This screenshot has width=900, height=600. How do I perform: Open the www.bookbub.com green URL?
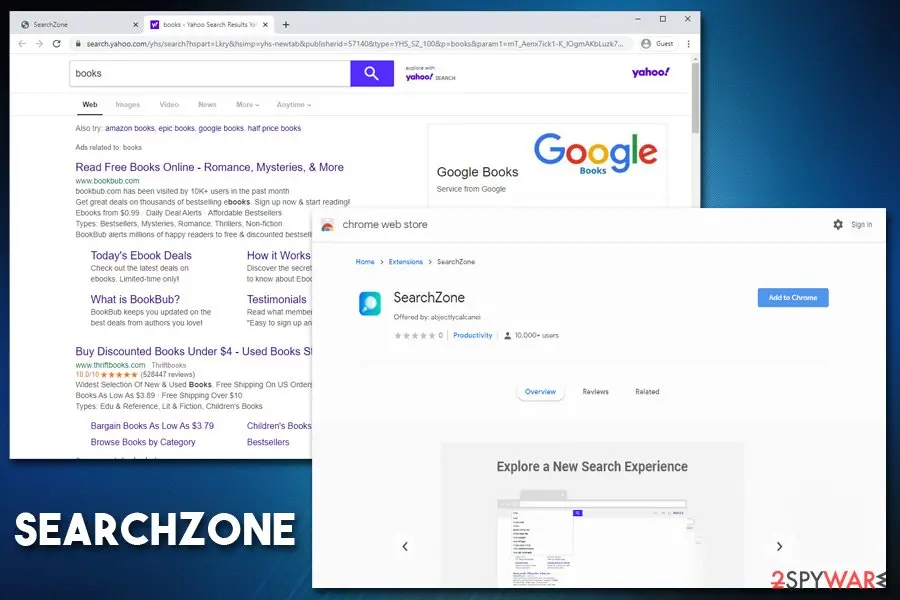click(x=107, y=180)
